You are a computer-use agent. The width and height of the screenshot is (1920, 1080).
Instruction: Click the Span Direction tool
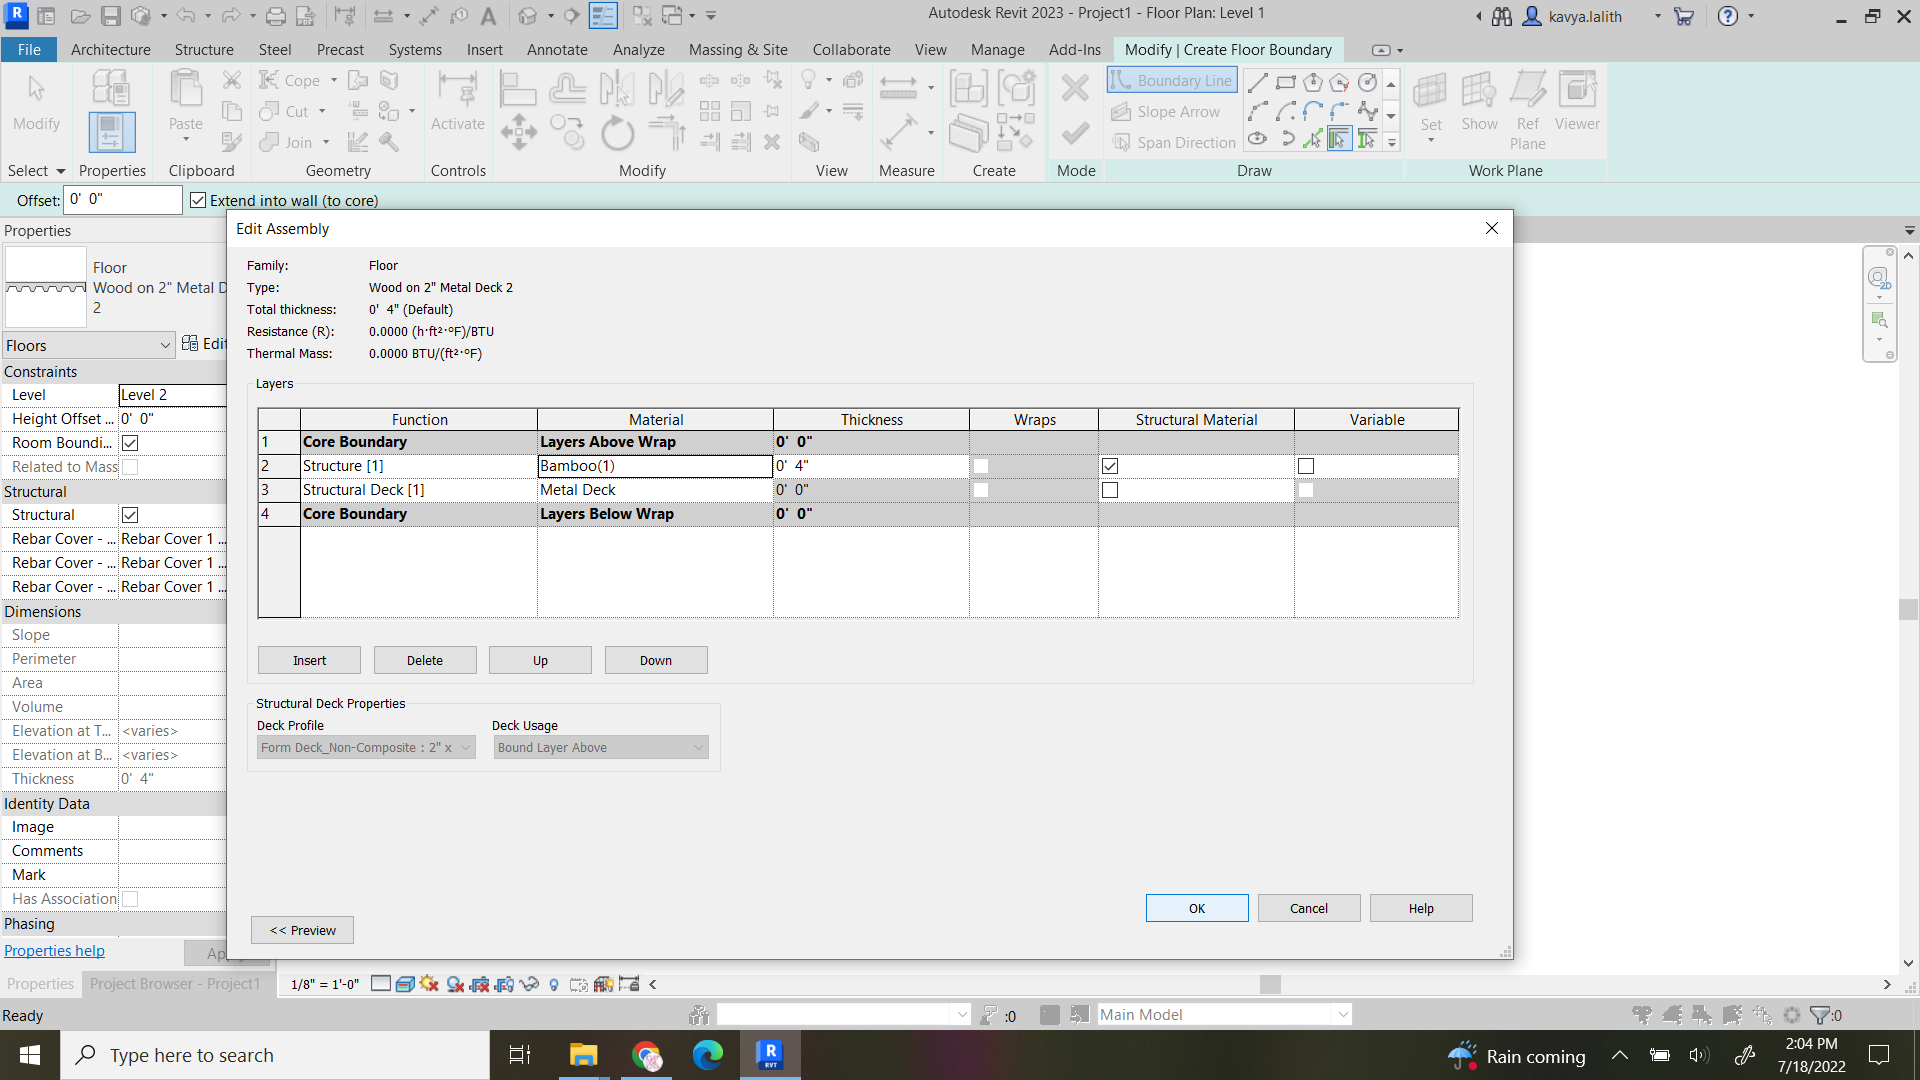1173,142
